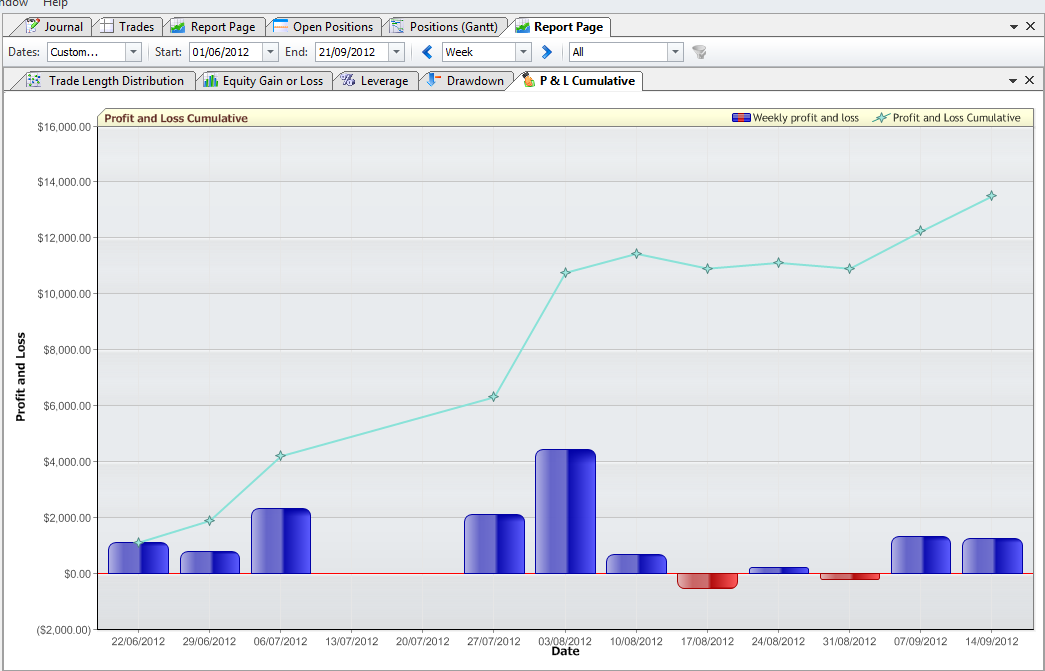
Task: Go to previous week with left arrow
Action: [427, 52]
